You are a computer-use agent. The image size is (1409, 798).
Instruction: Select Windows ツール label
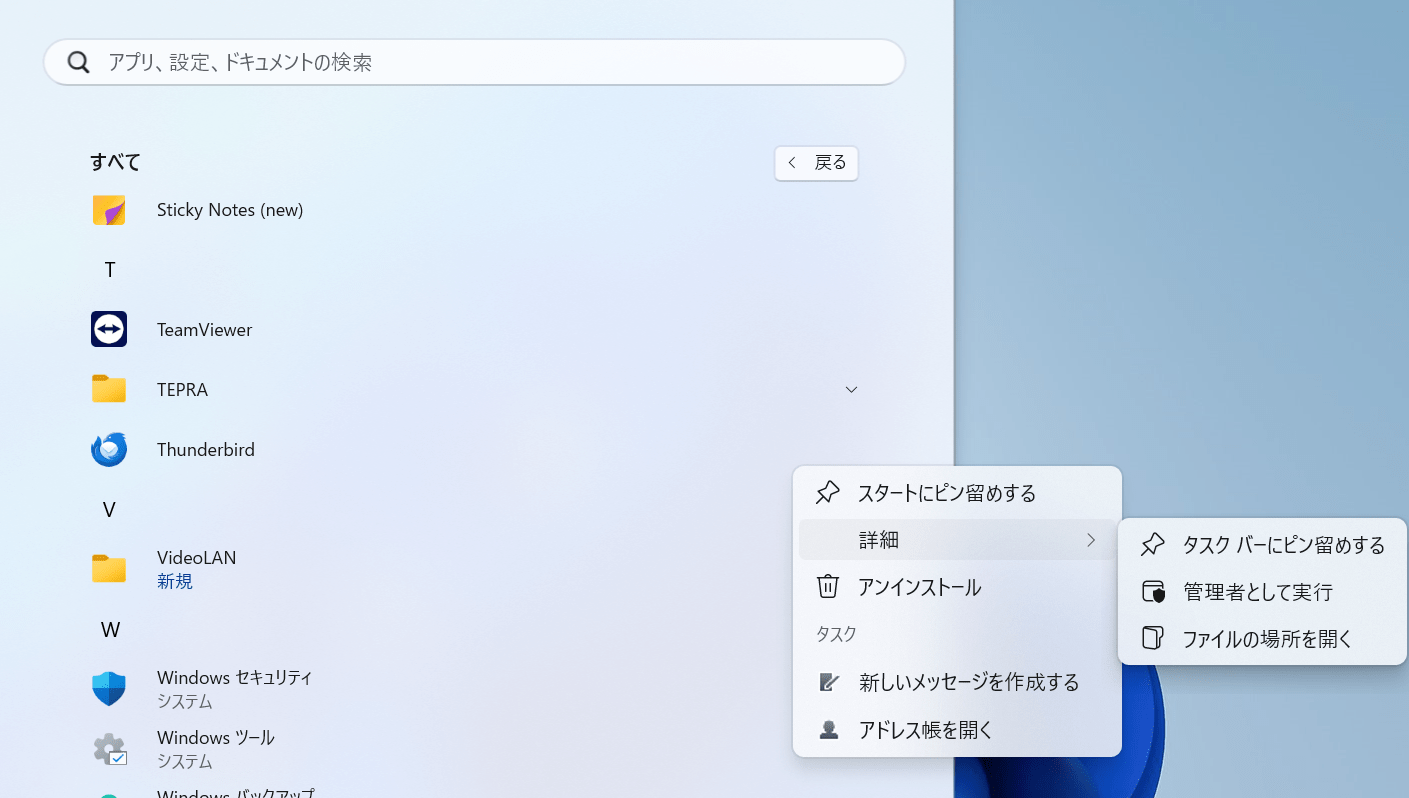pos(216,738)
